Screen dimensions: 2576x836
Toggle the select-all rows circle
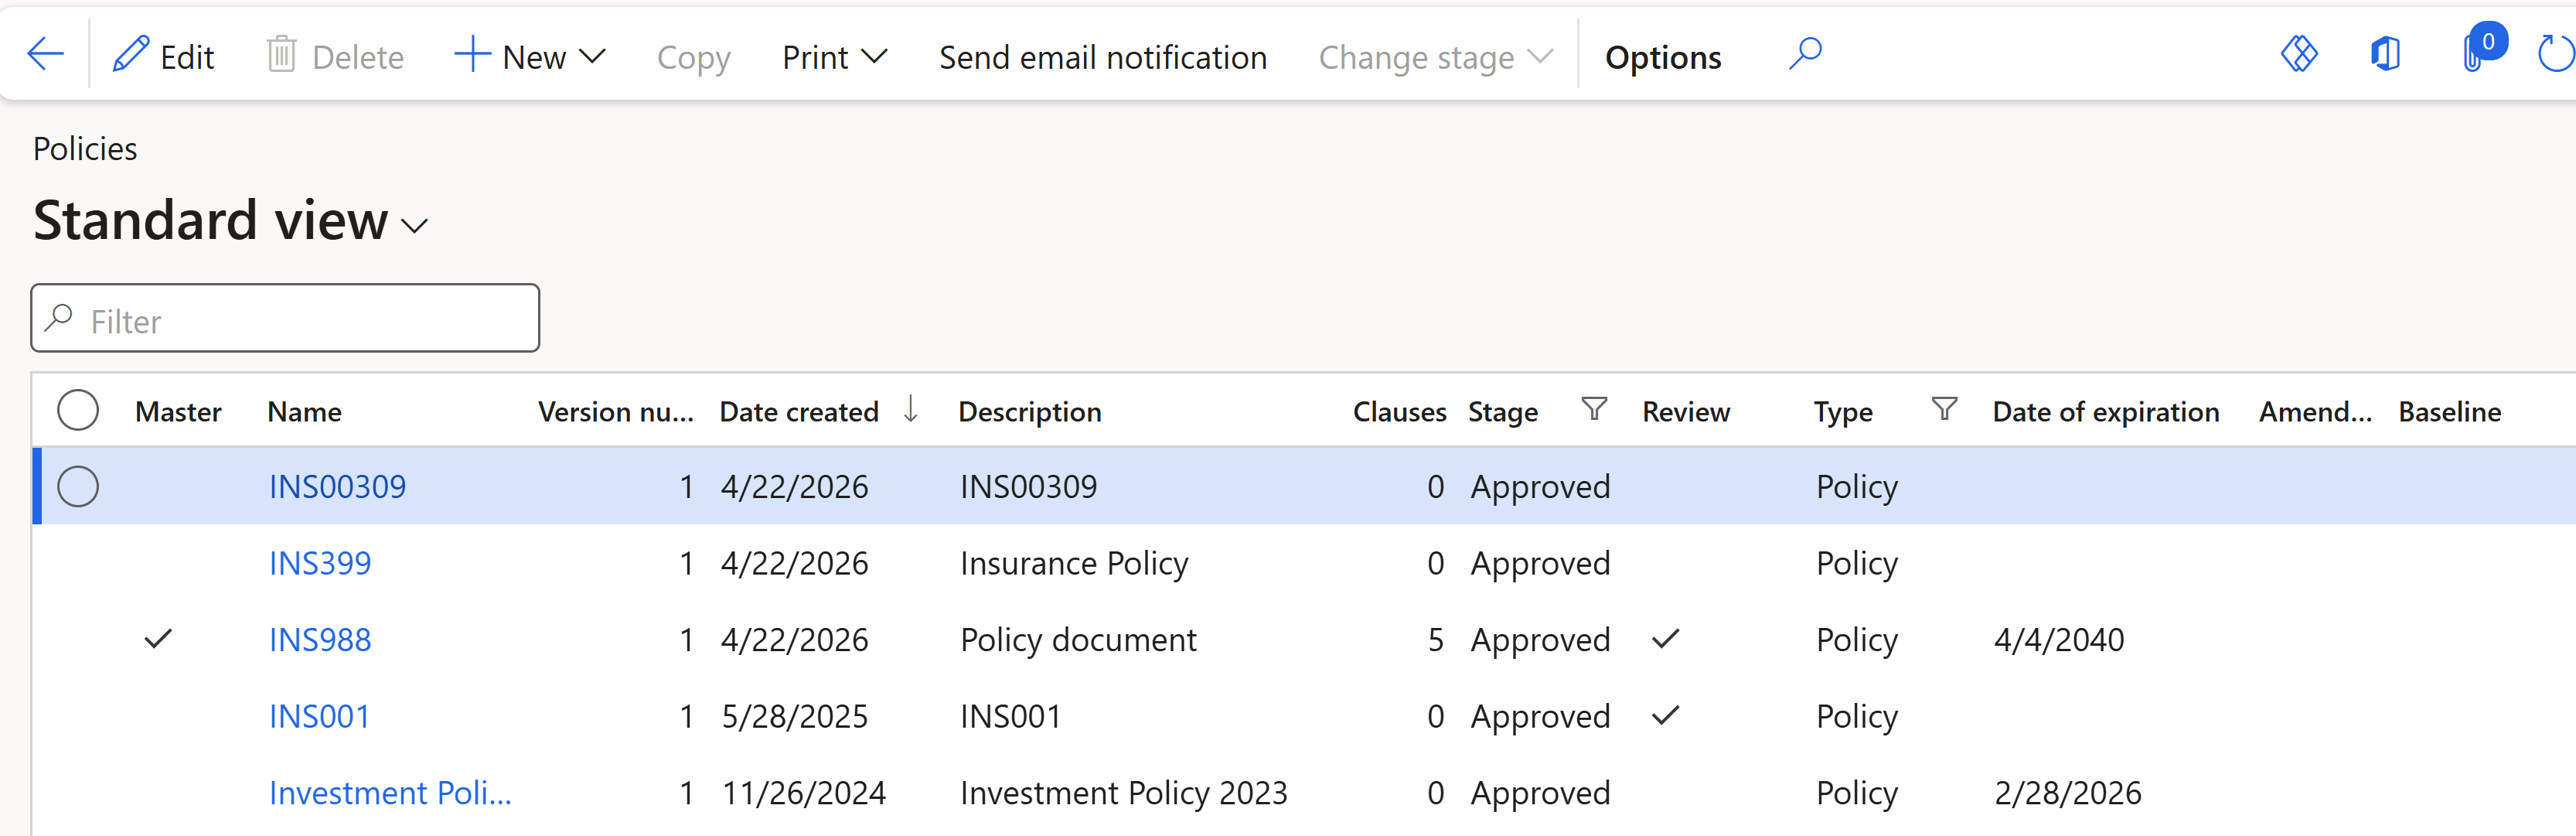click(x=78, y=411)
